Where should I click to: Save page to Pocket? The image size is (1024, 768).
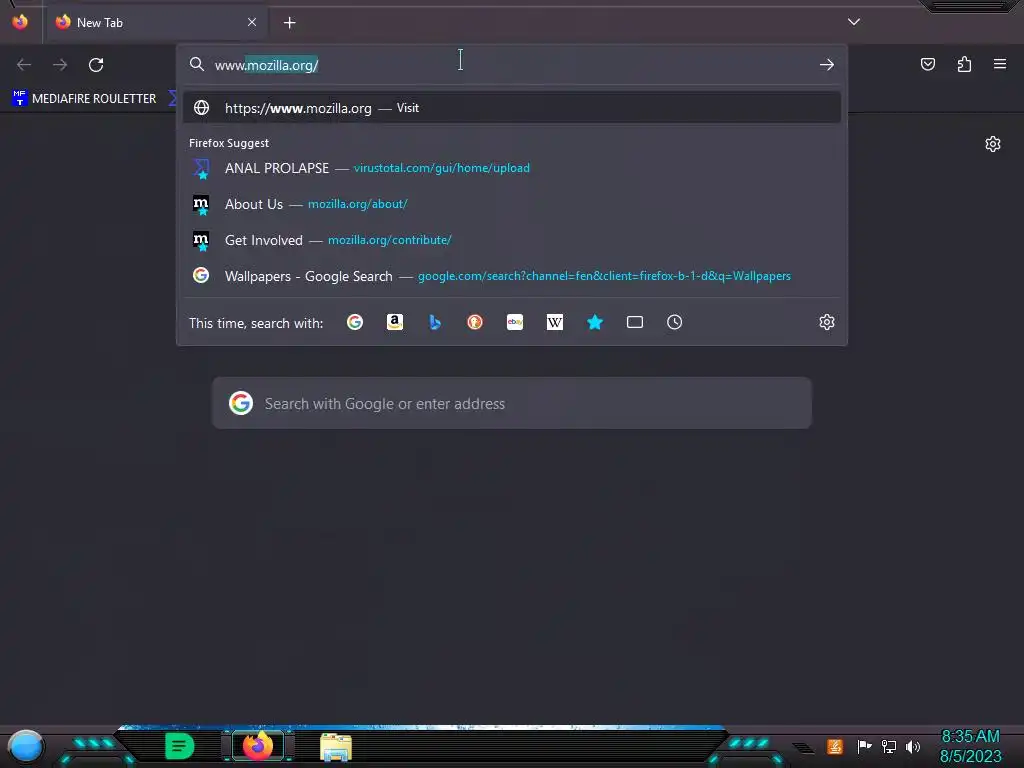(927, 64)
